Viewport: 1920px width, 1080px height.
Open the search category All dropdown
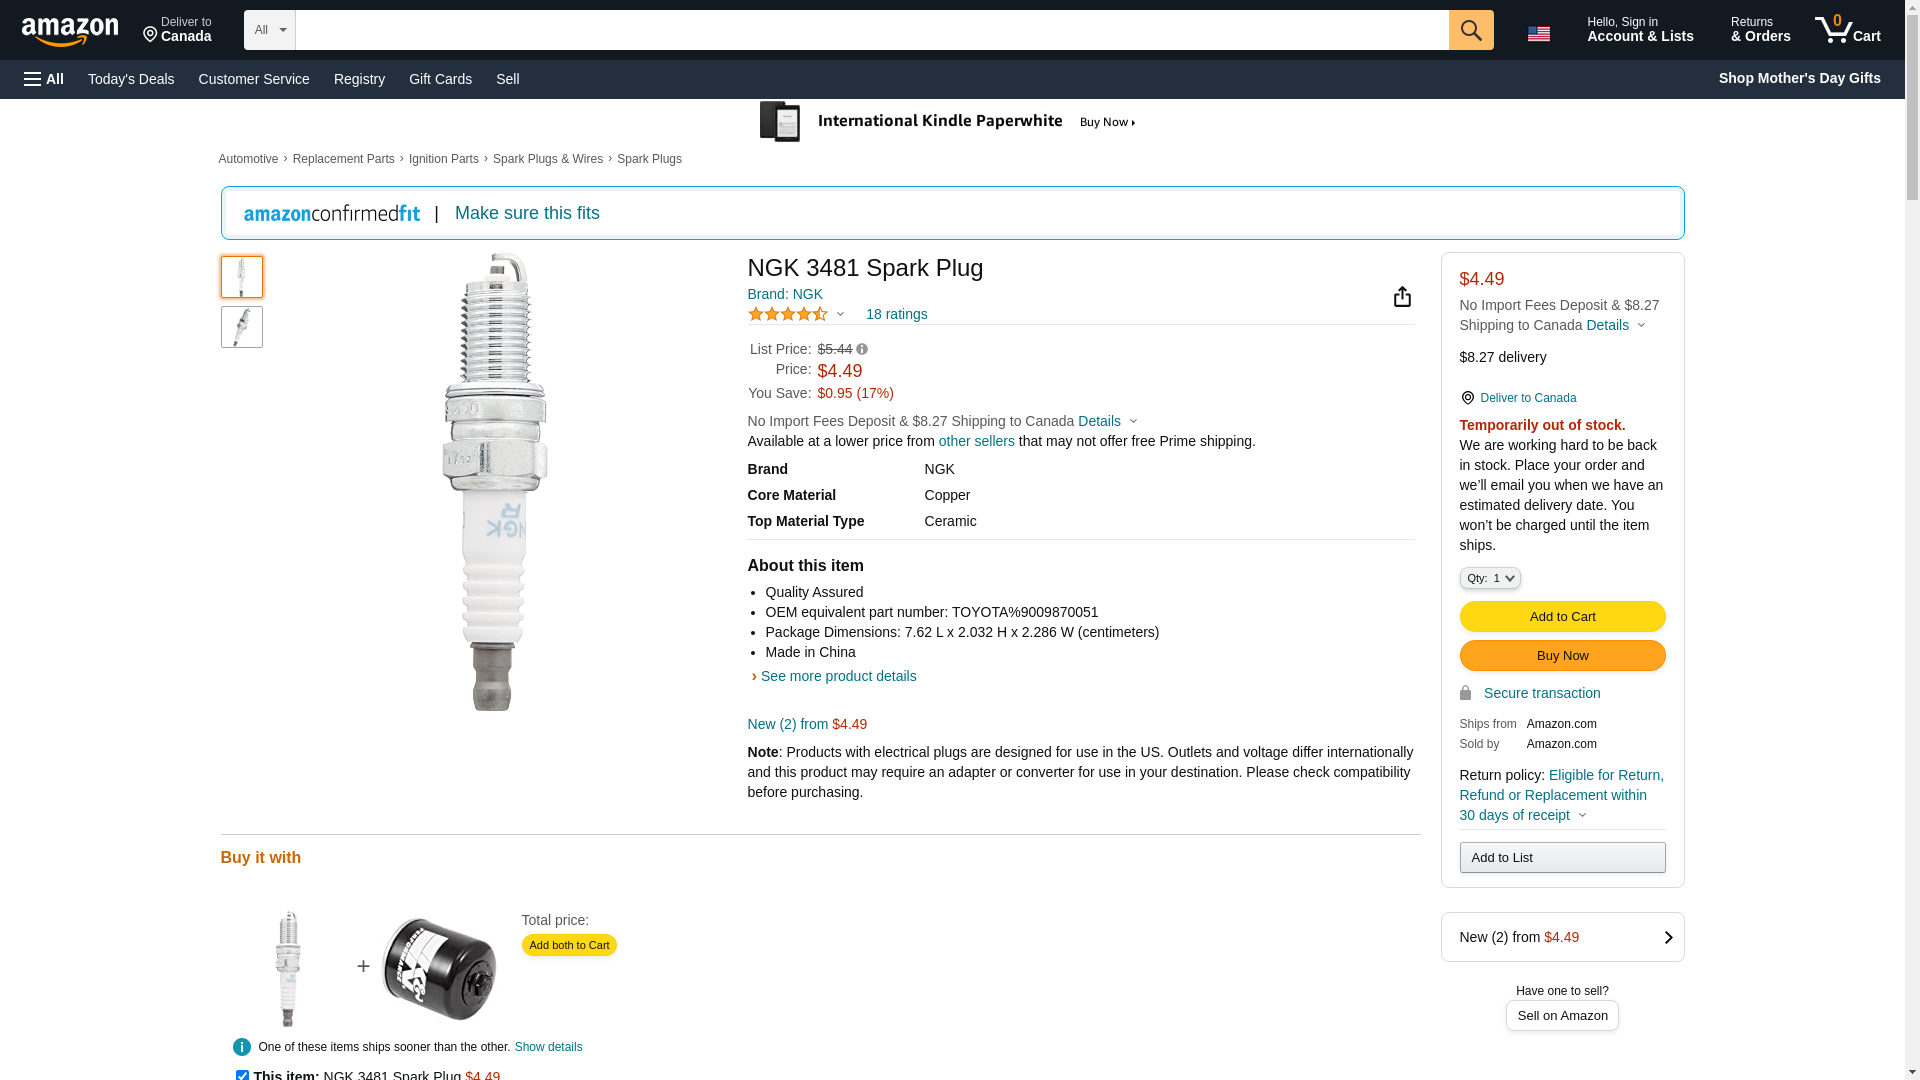pyautogui.click(x=269, y=30)
